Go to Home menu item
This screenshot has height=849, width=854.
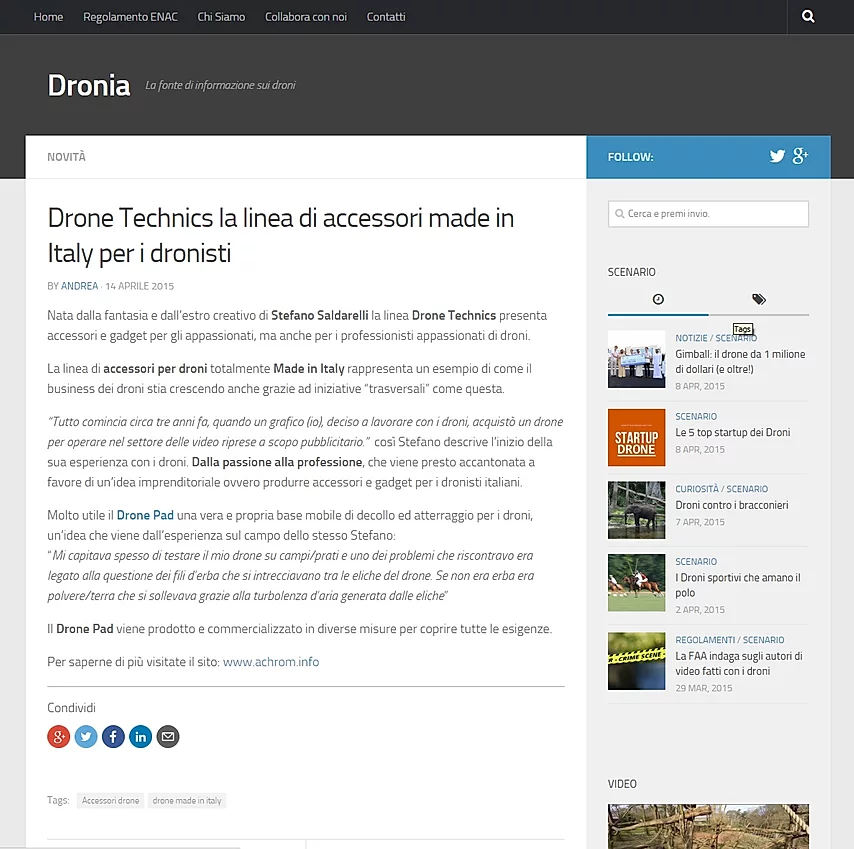click(48, 17)
